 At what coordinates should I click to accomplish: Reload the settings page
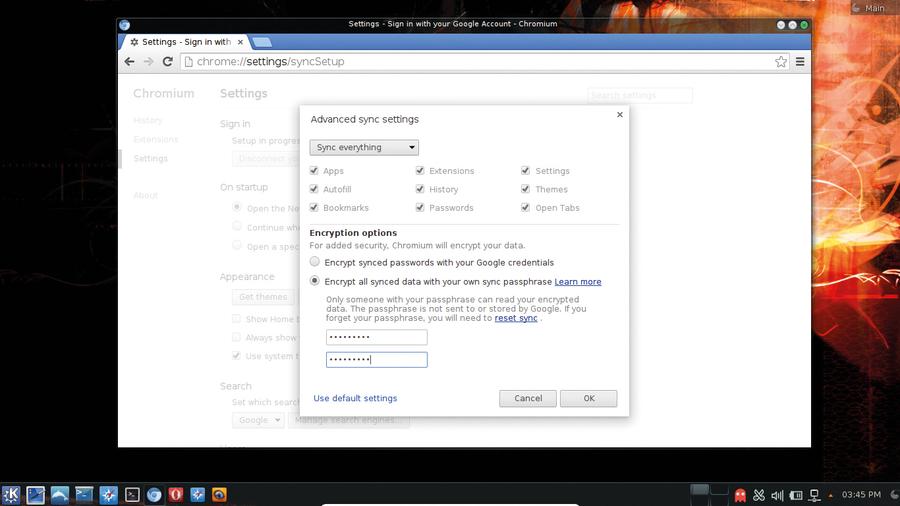[x=168, y=61]
